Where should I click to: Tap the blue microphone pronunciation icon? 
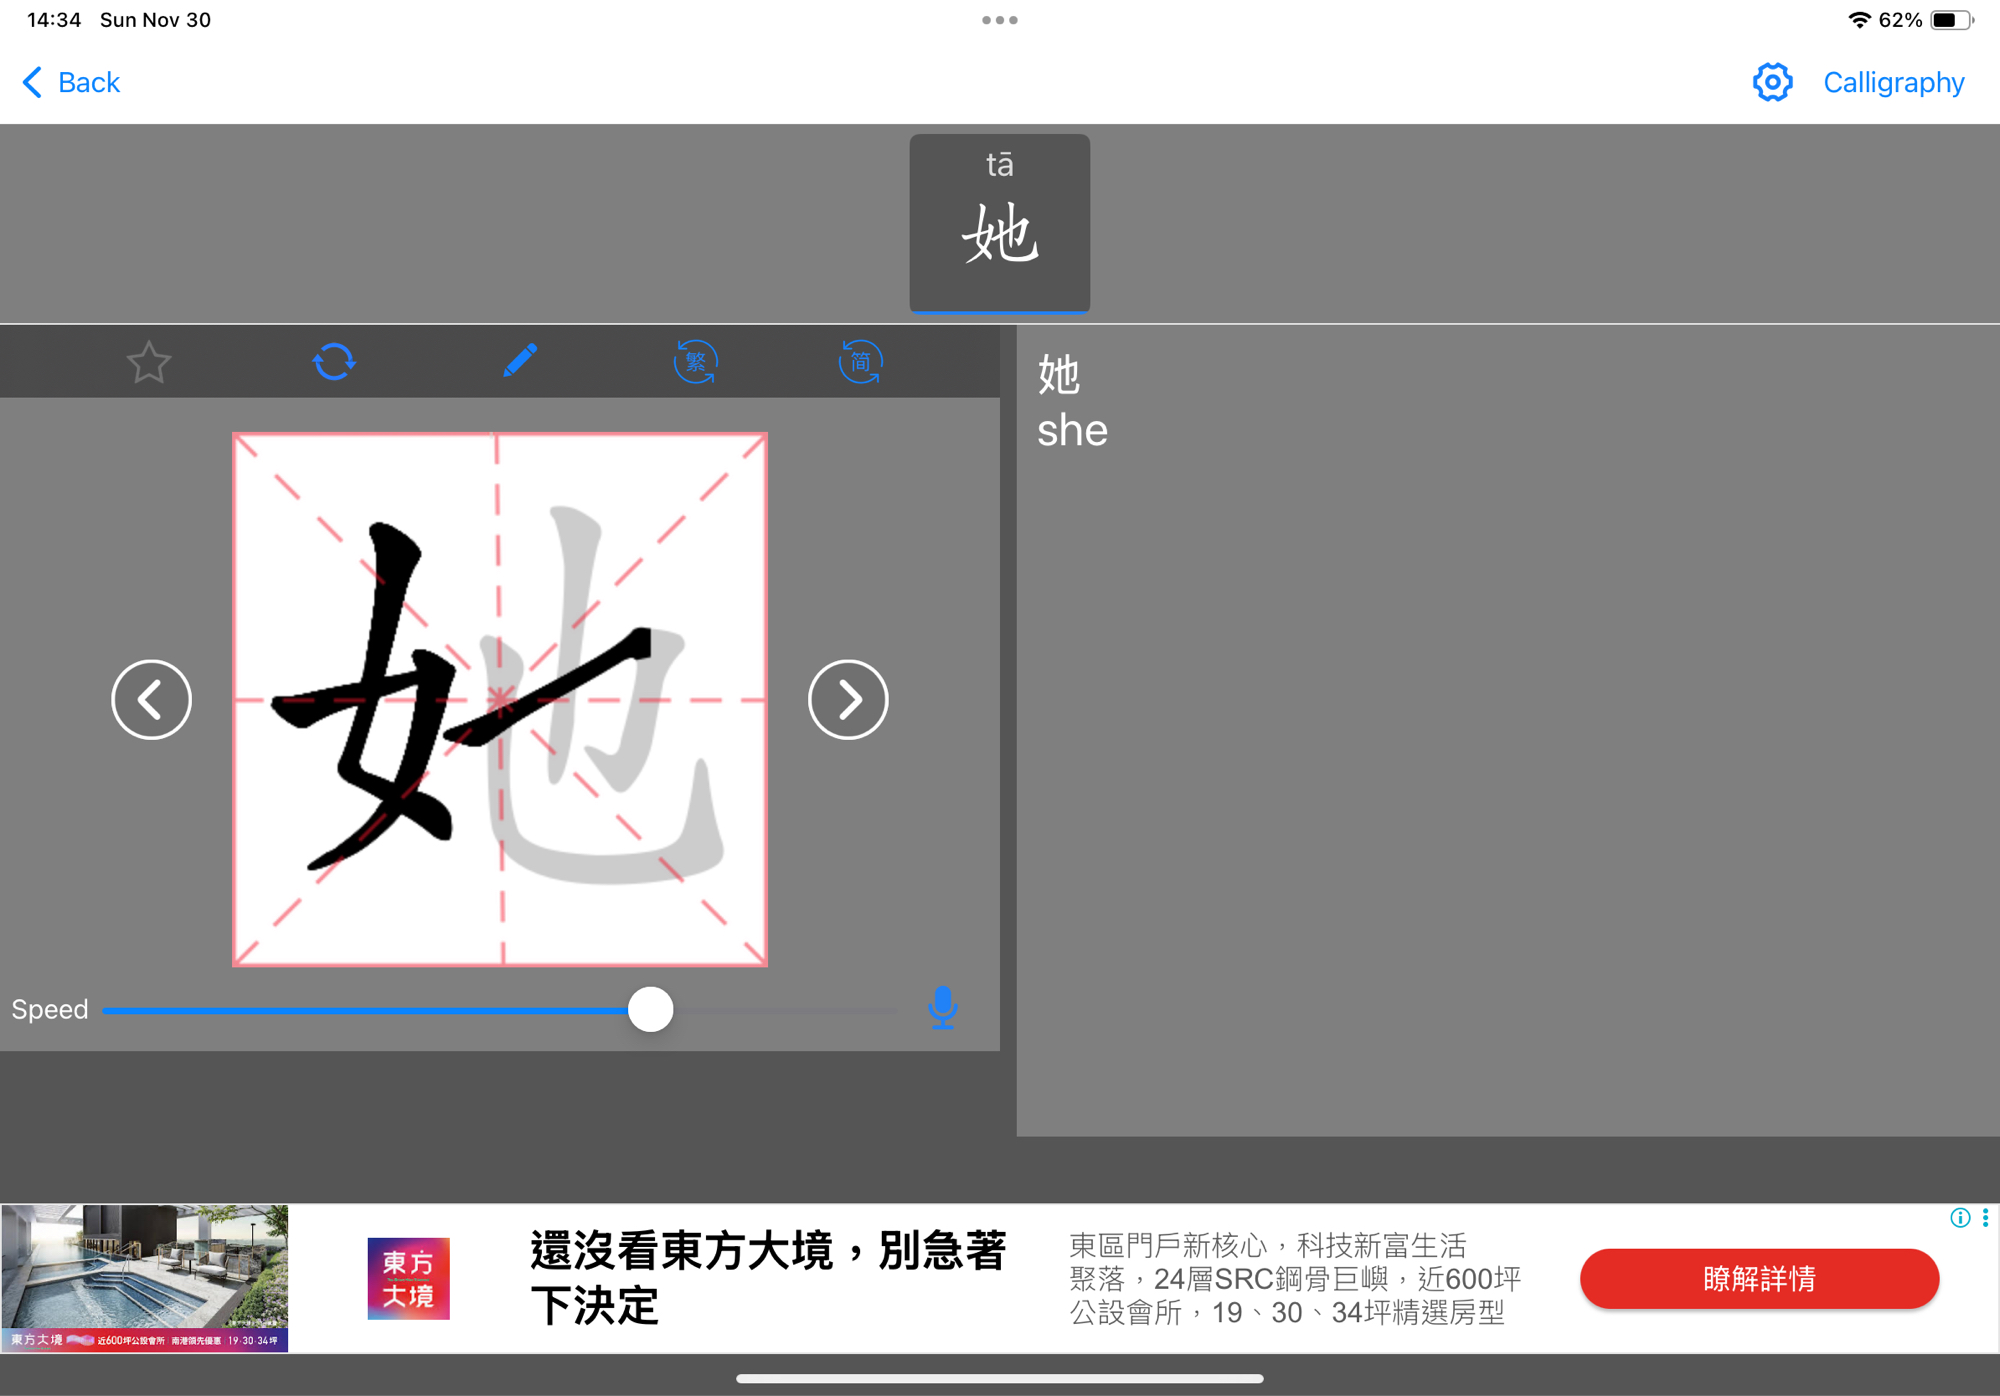pyautogui.click(x=942, y=1008)
